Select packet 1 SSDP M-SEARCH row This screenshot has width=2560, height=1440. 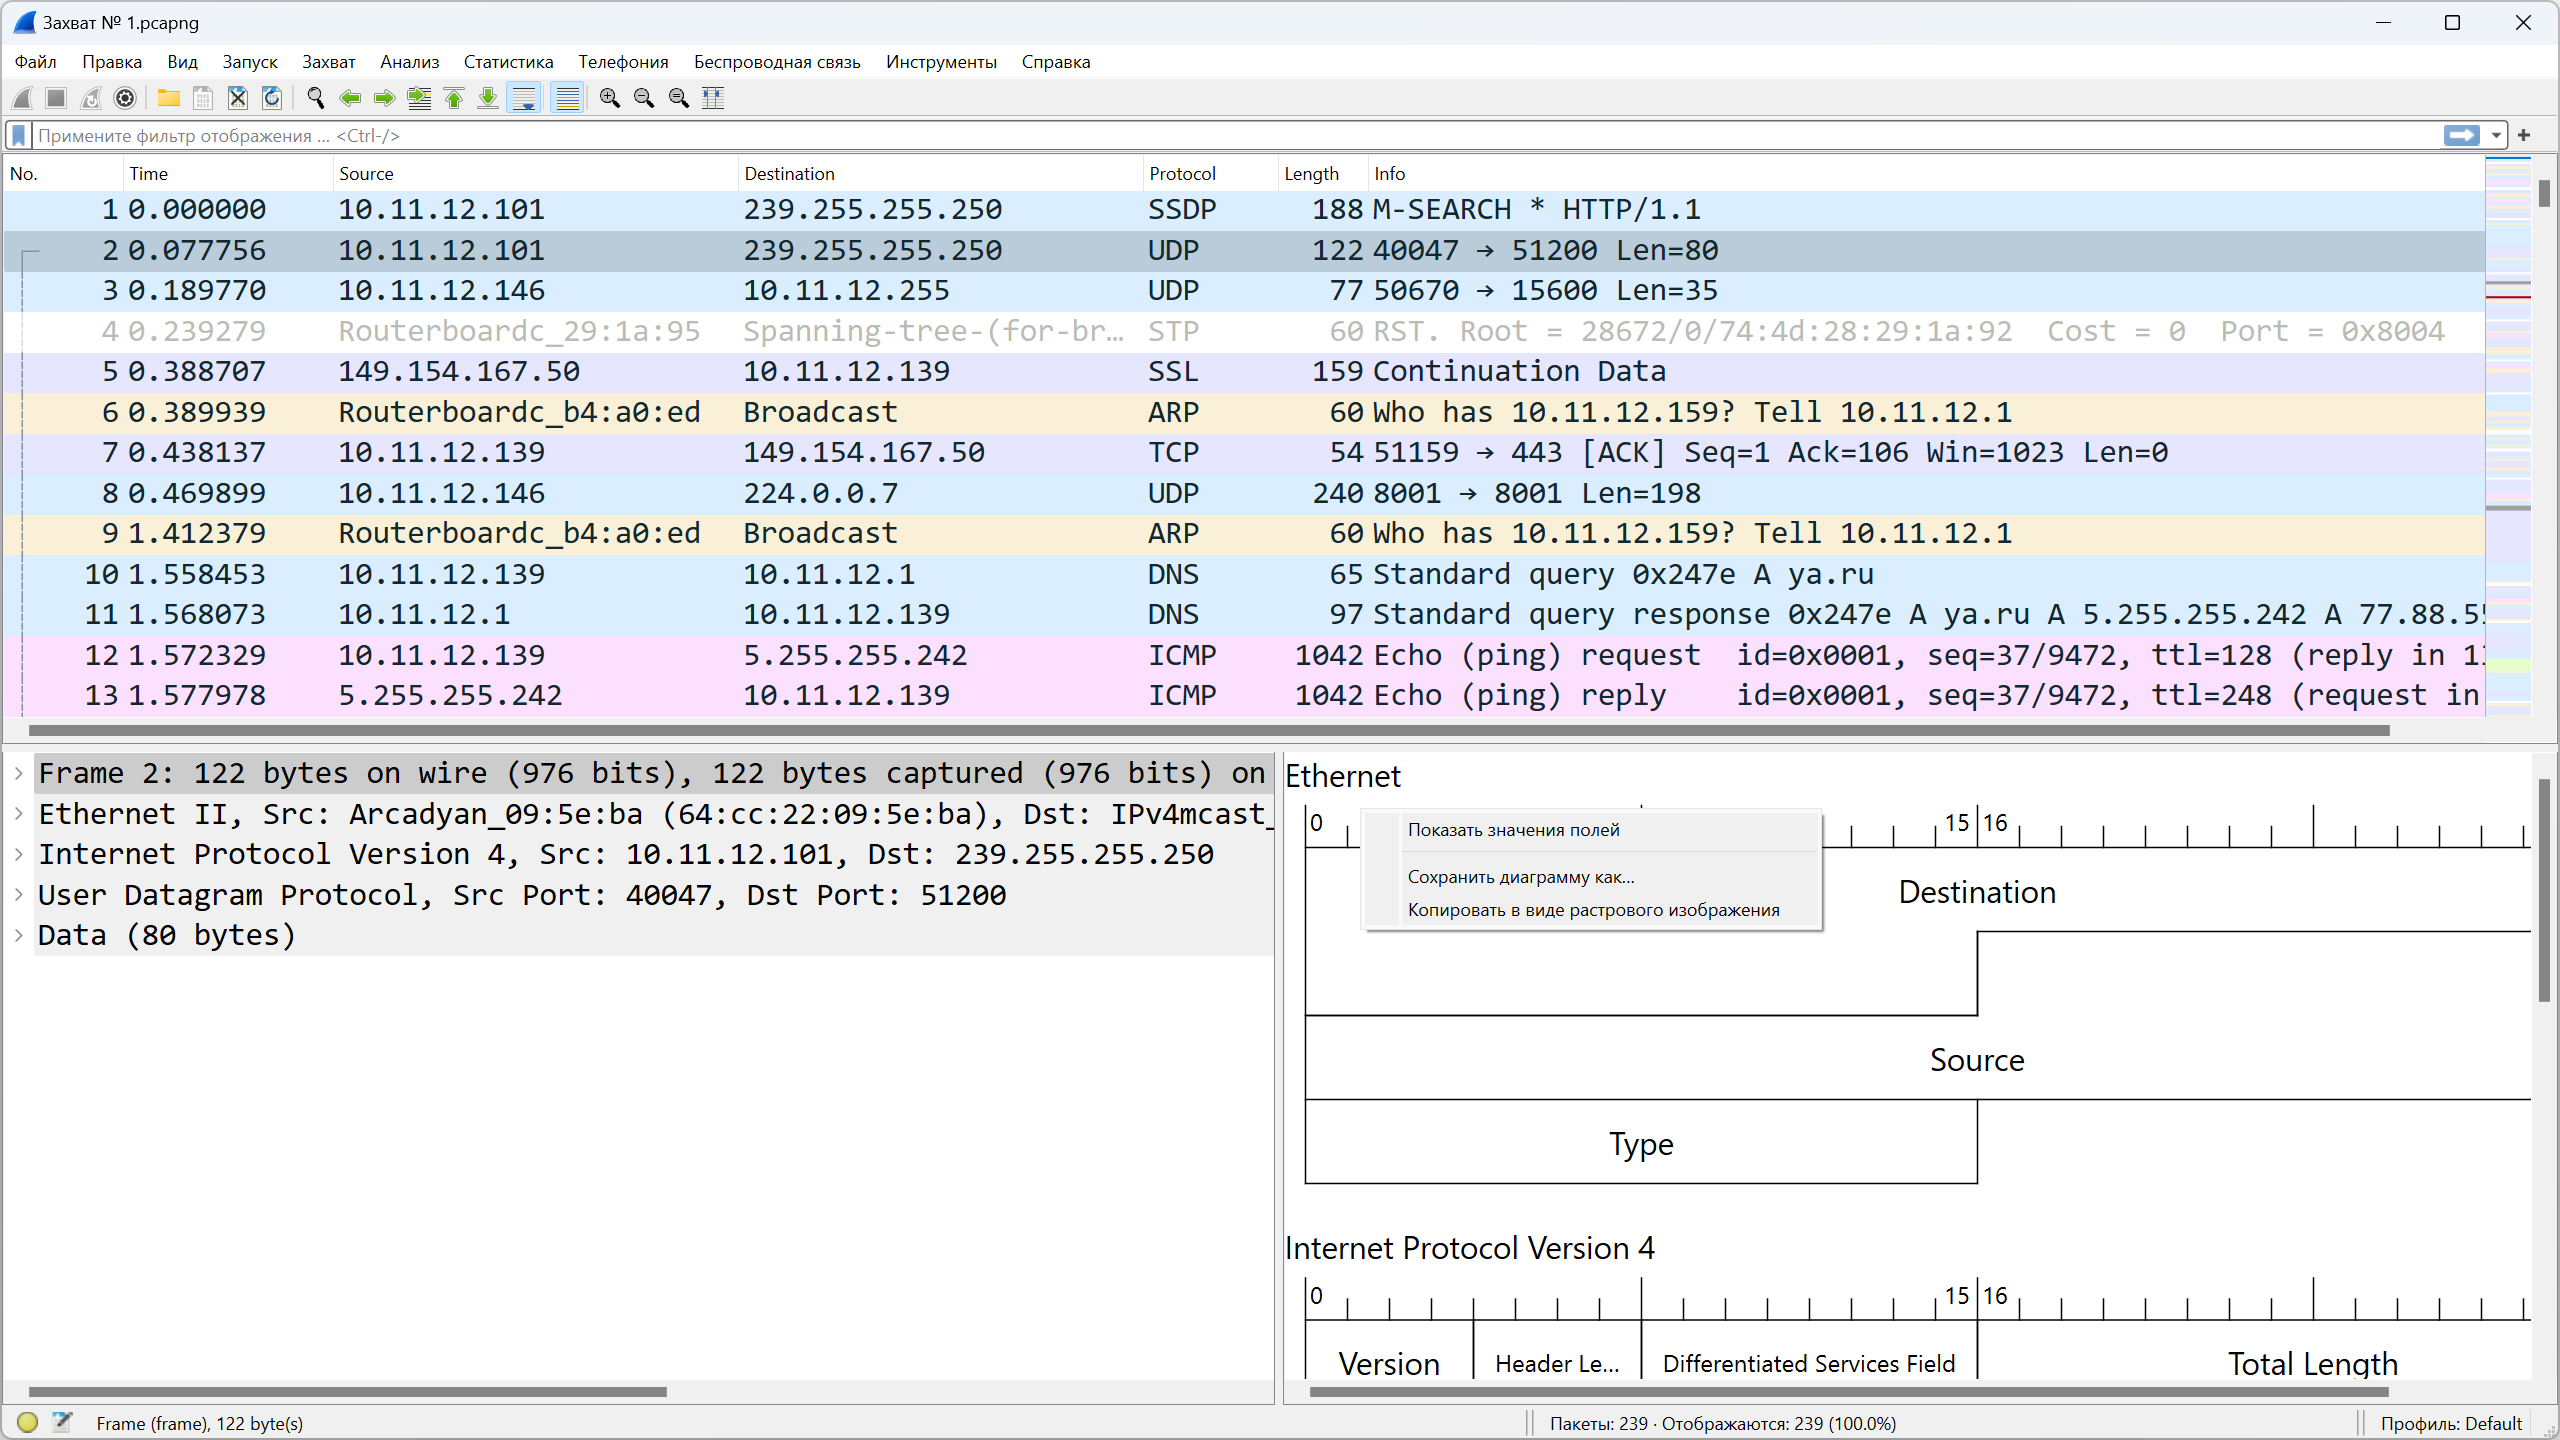[1244, 210]
